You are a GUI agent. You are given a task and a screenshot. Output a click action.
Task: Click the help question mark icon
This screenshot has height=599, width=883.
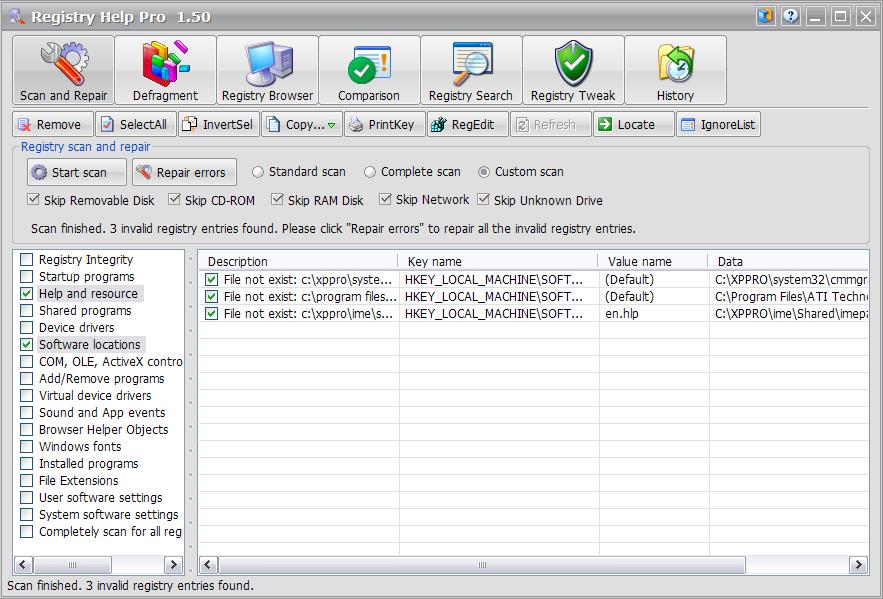(791, 16)
